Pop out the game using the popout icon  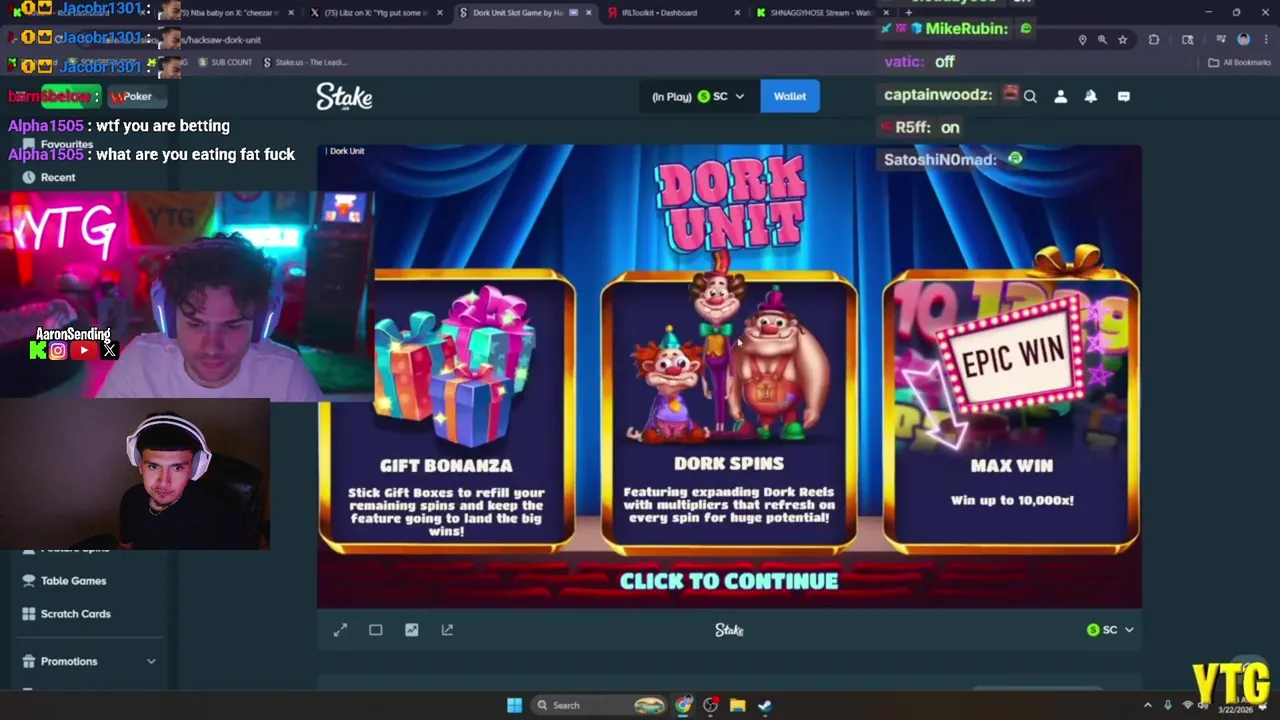[x=447, y=630]
